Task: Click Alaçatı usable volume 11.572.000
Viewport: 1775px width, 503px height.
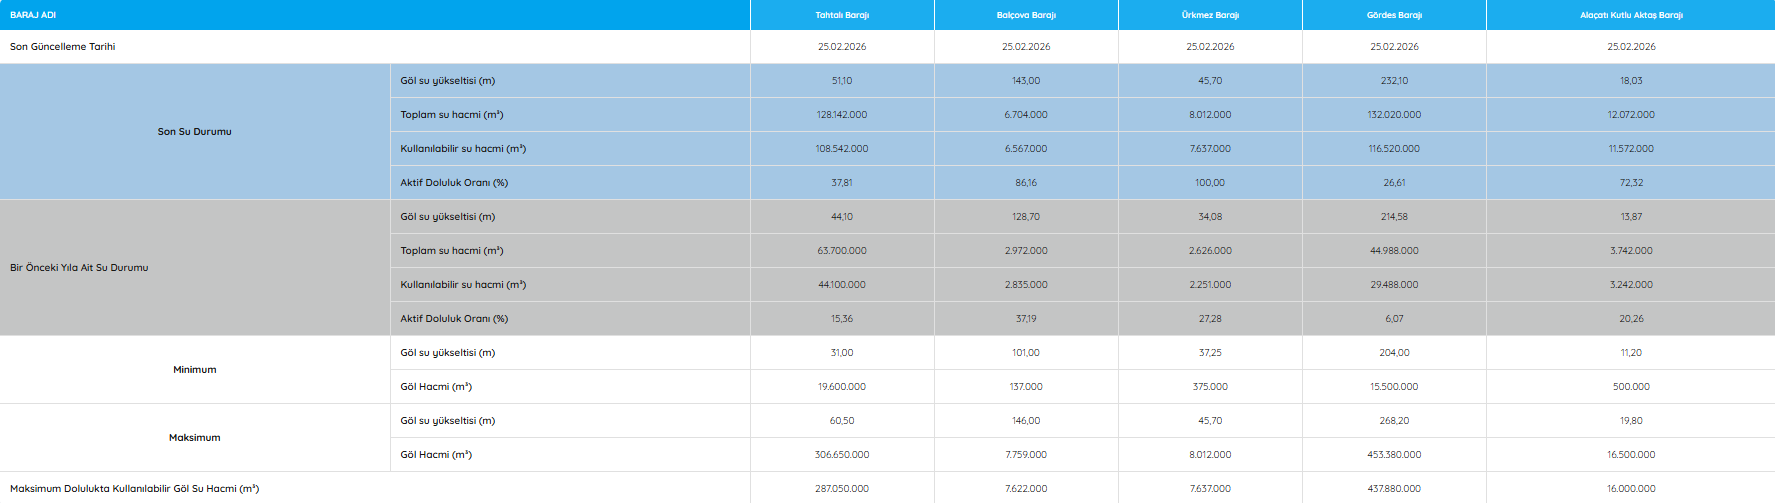Action: 1631,149
